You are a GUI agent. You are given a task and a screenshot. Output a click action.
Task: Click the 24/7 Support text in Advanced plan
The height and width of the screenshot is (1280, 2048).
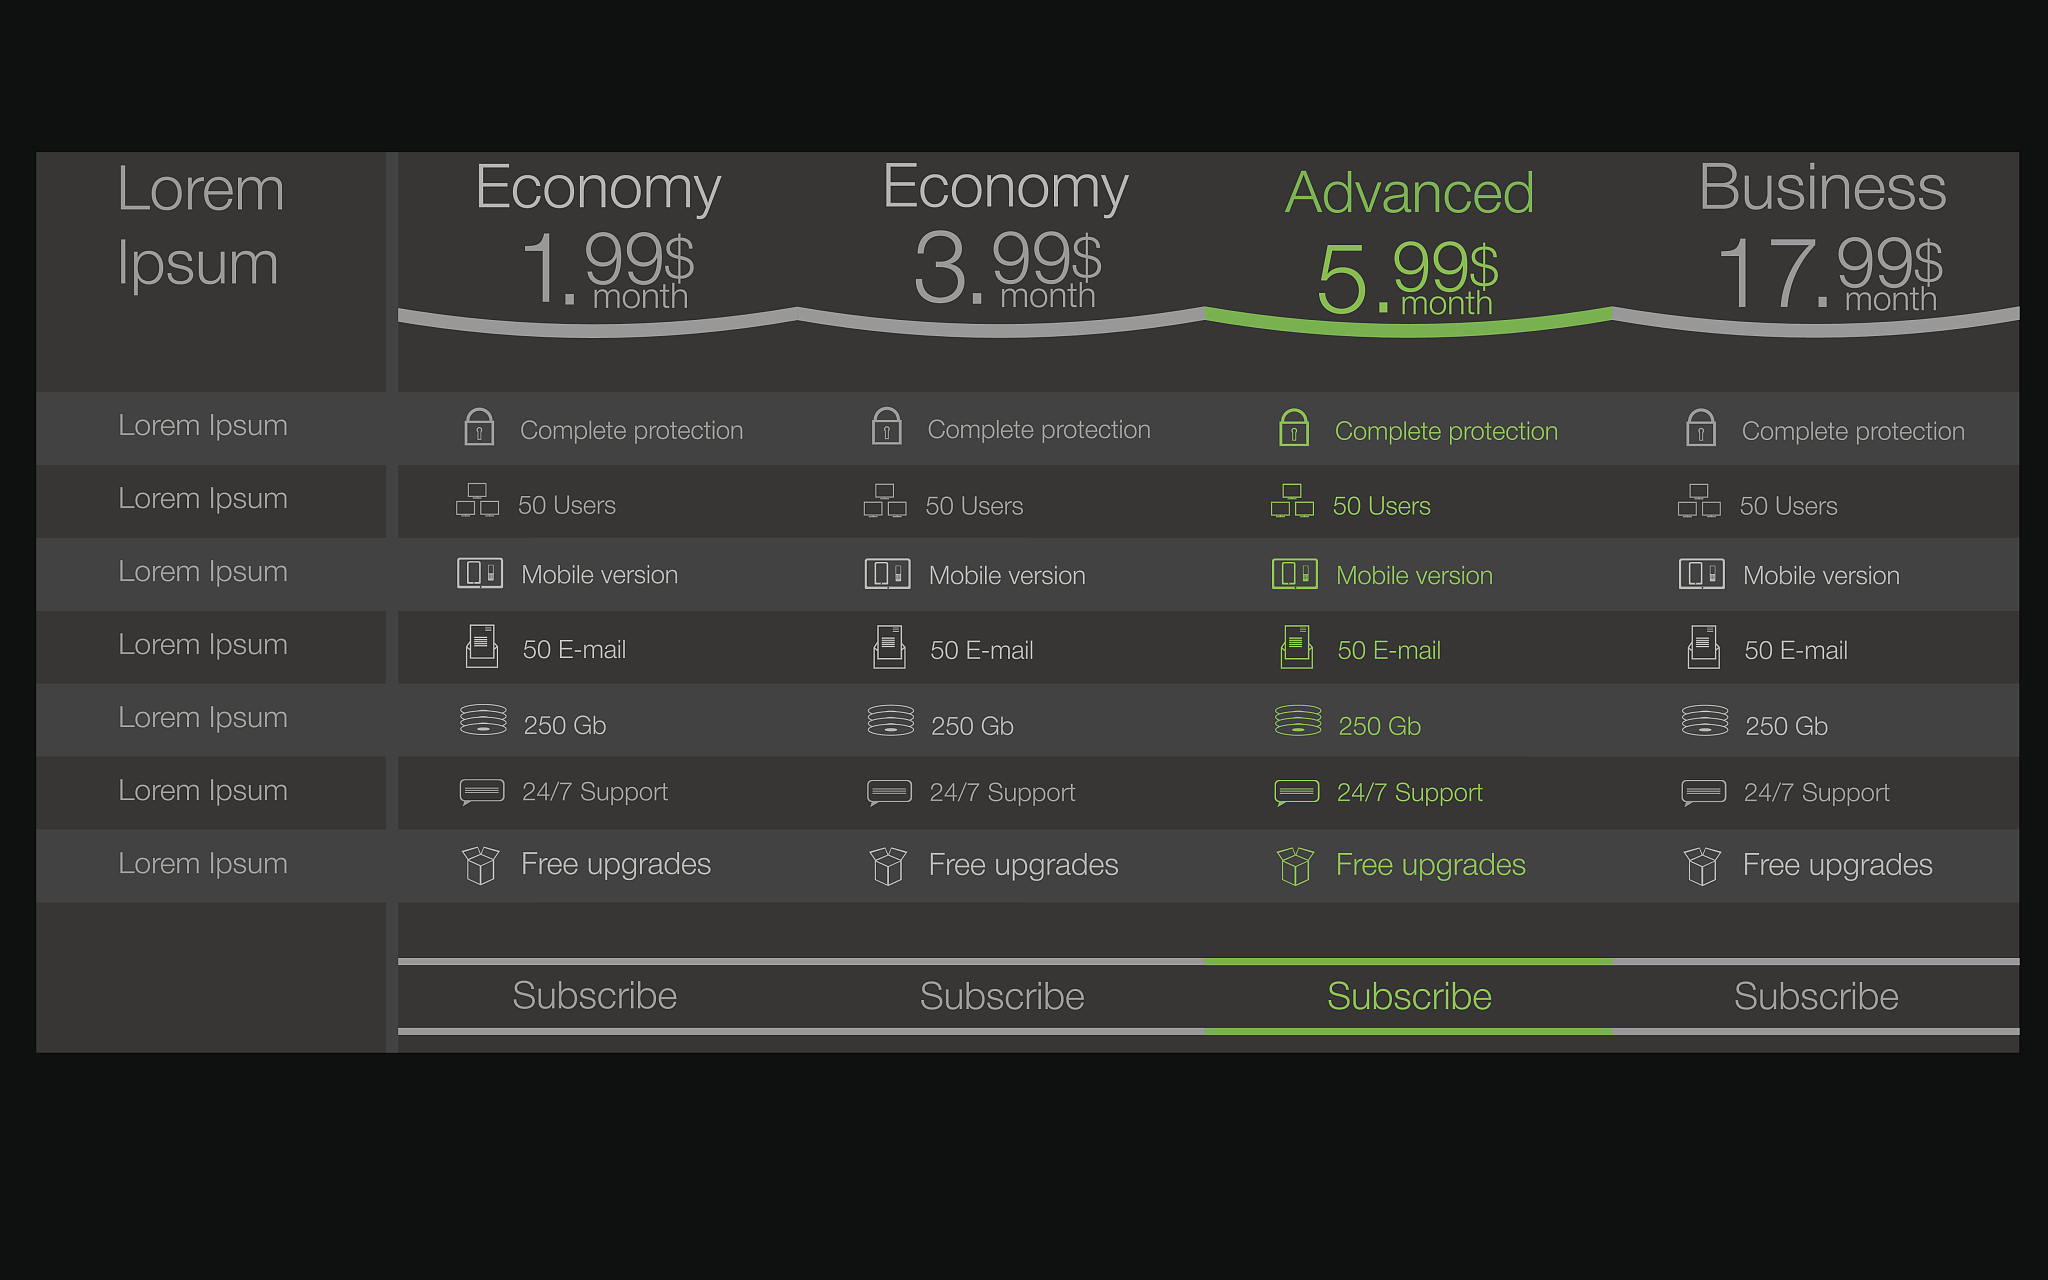click(1409, 793)
